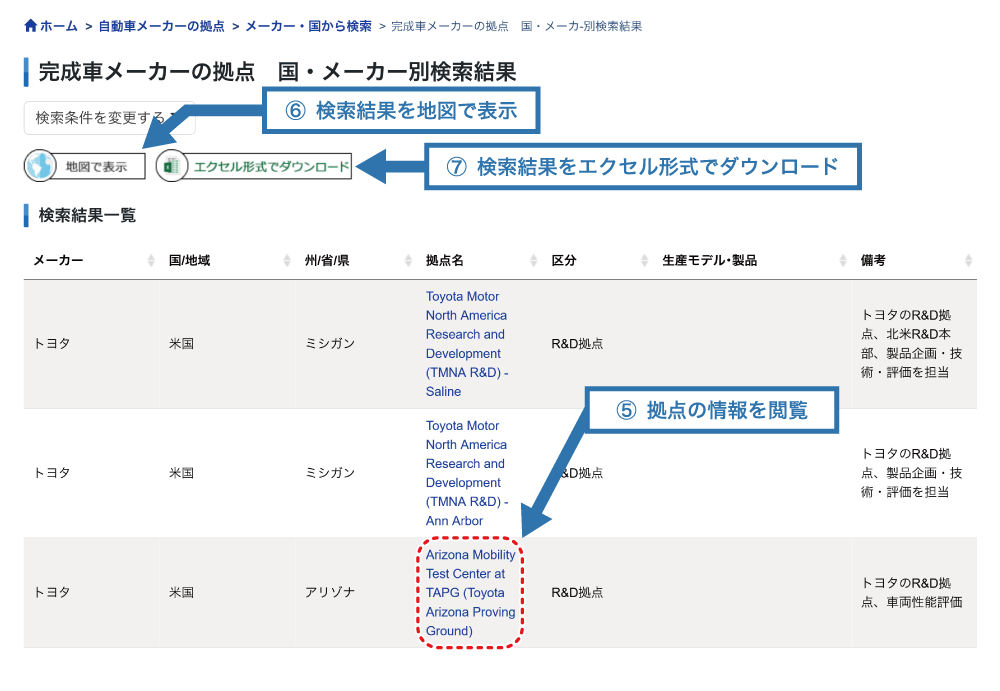
Task: Open 自動車メーカーの拠点 breadcrumb link
Action: coord(161,26)
